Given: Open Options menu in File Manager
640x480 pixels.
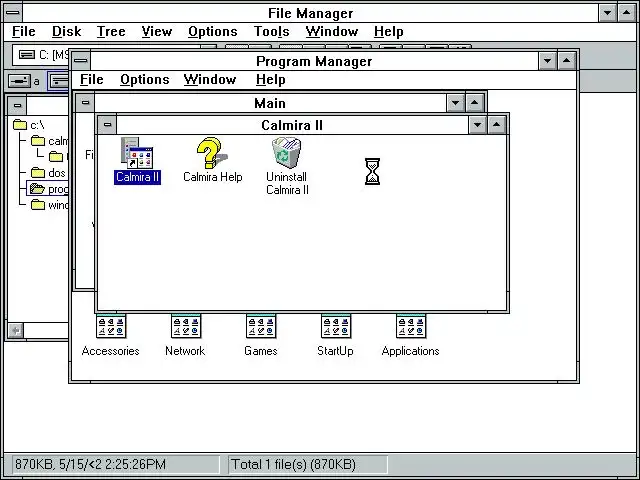Looking at the screenshot, I should tap(213, 31).
